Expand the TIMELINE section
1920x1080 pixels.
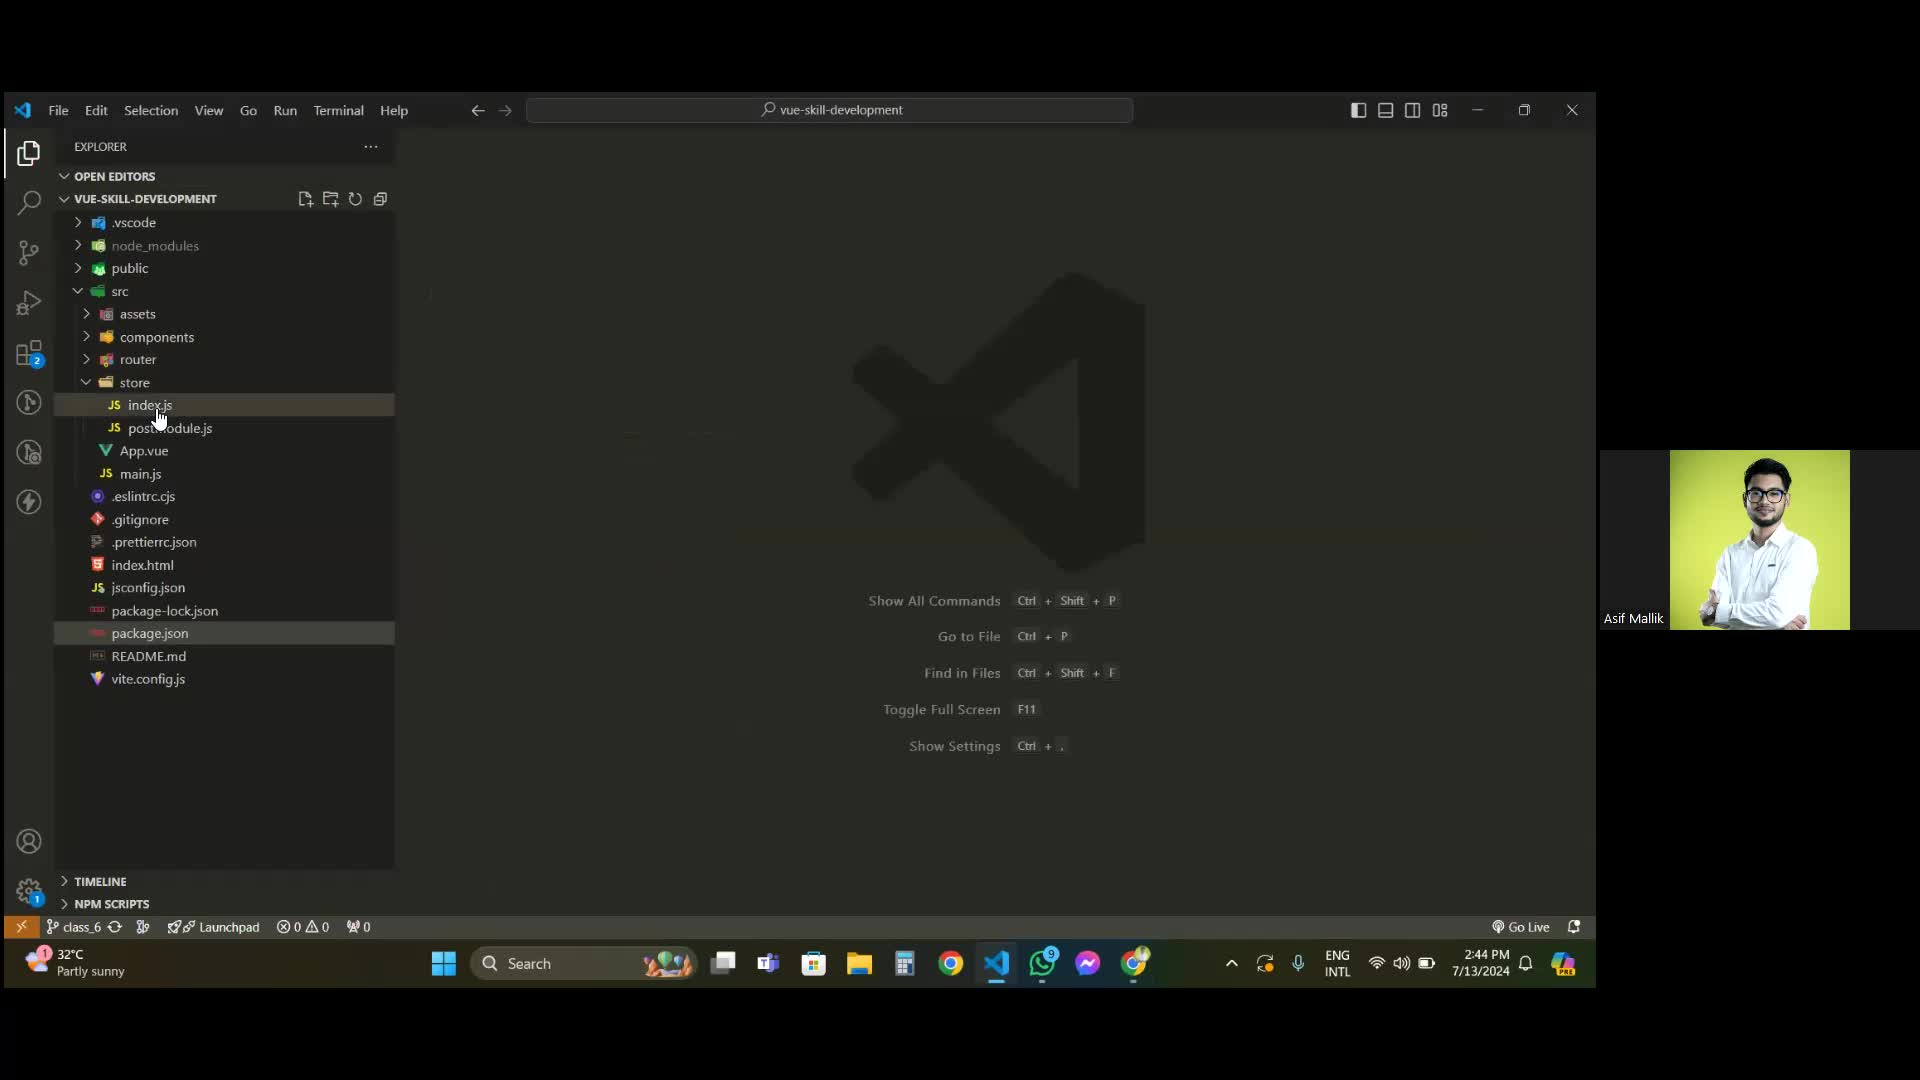tap(224, 881)
